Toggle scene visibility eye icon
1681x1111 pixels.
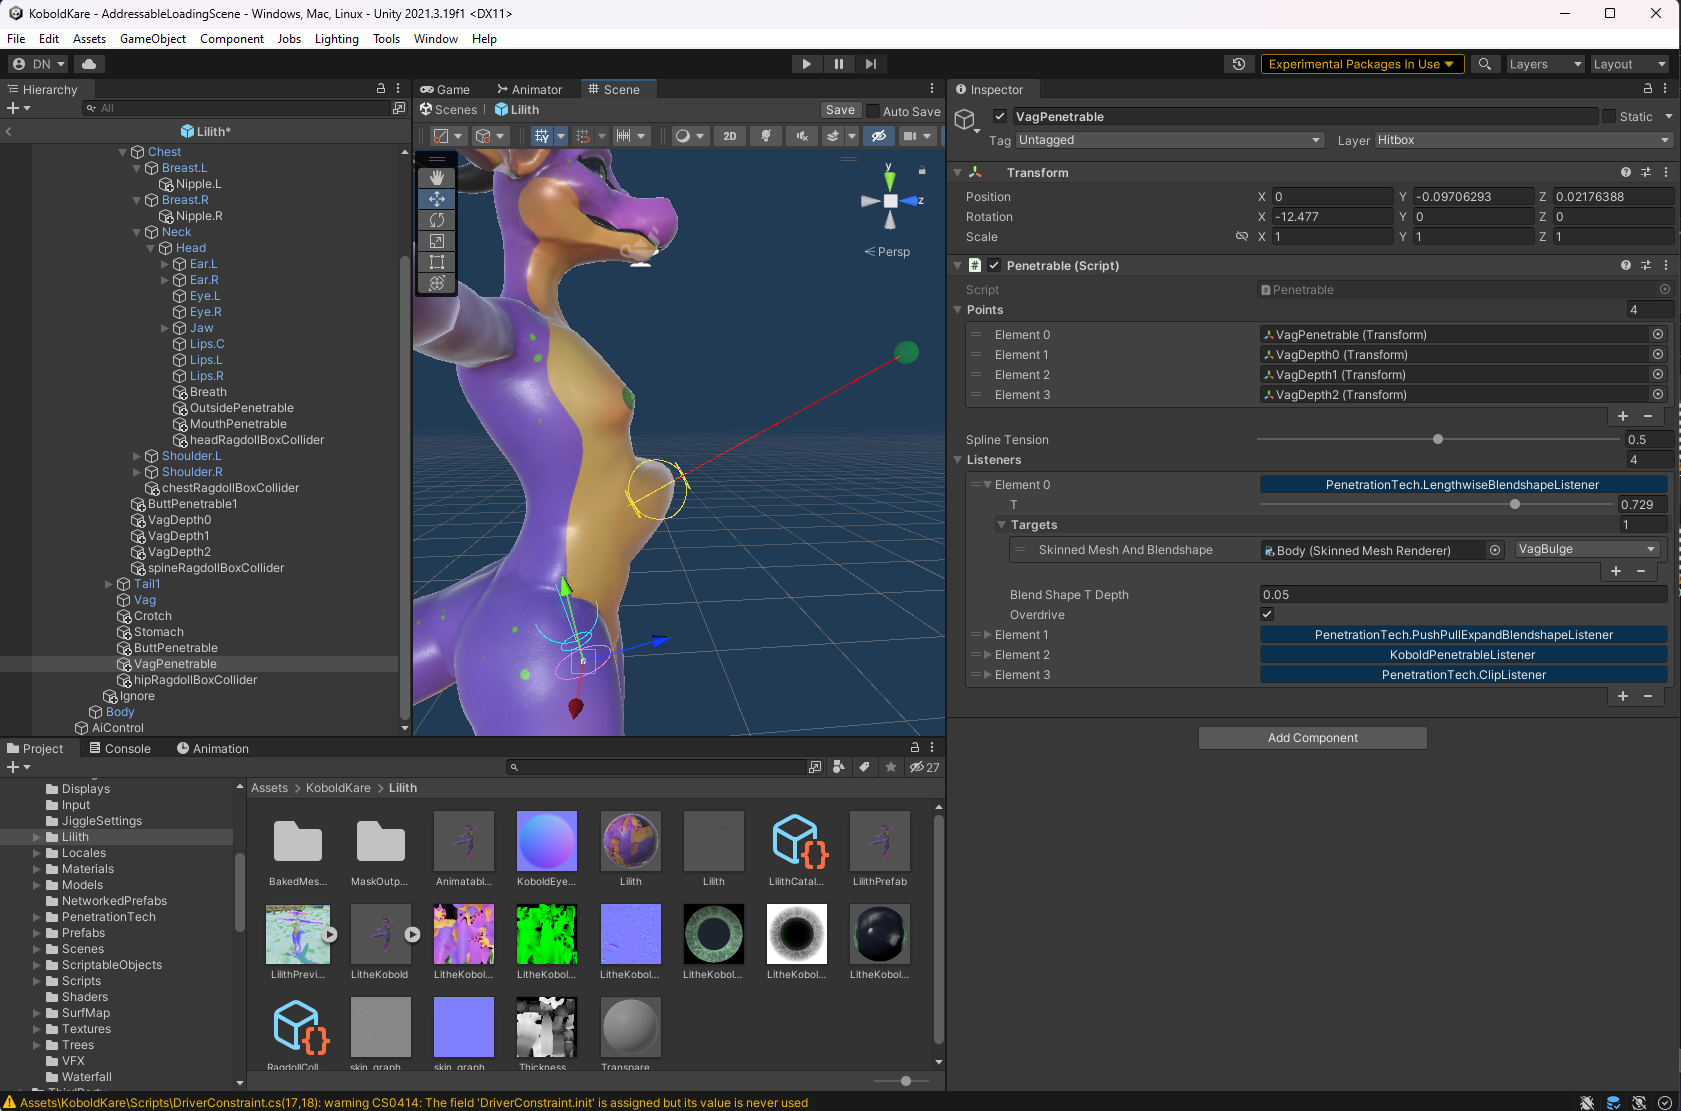point(878,136)
